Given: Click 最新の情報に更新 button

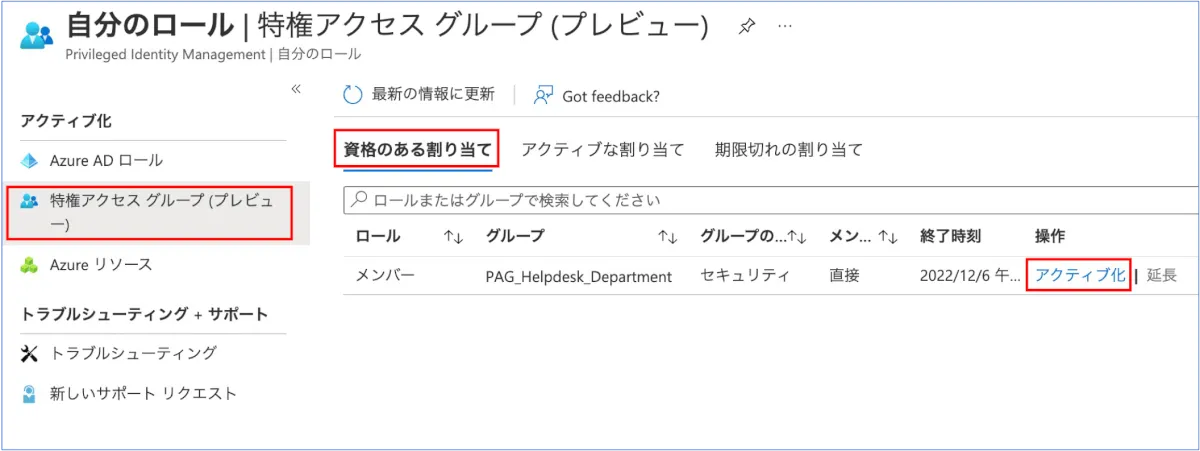Looking at the screenshot, I should click(420, 95).
